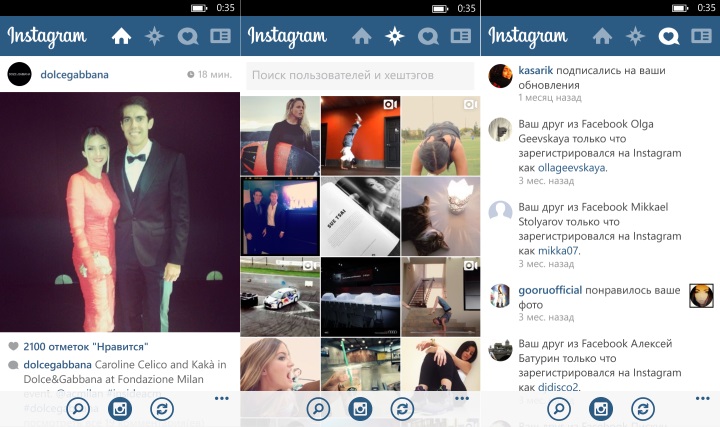Screen dimensions: 720x427
Task: Expand the three-dots menu in left screen bottom bar
Action: click(x=222, y=399)
